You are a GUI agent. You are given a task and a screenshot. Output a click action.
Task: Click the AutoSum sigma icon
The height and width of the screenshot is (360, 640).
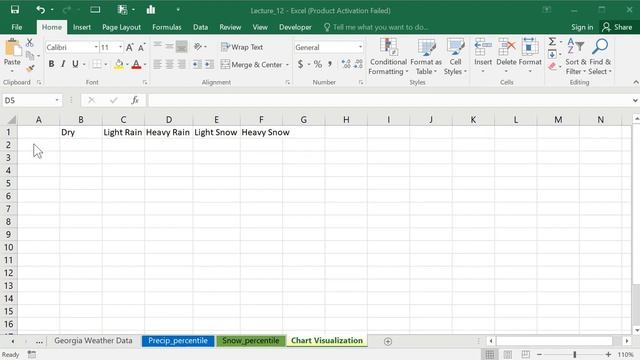pos(552,42)
